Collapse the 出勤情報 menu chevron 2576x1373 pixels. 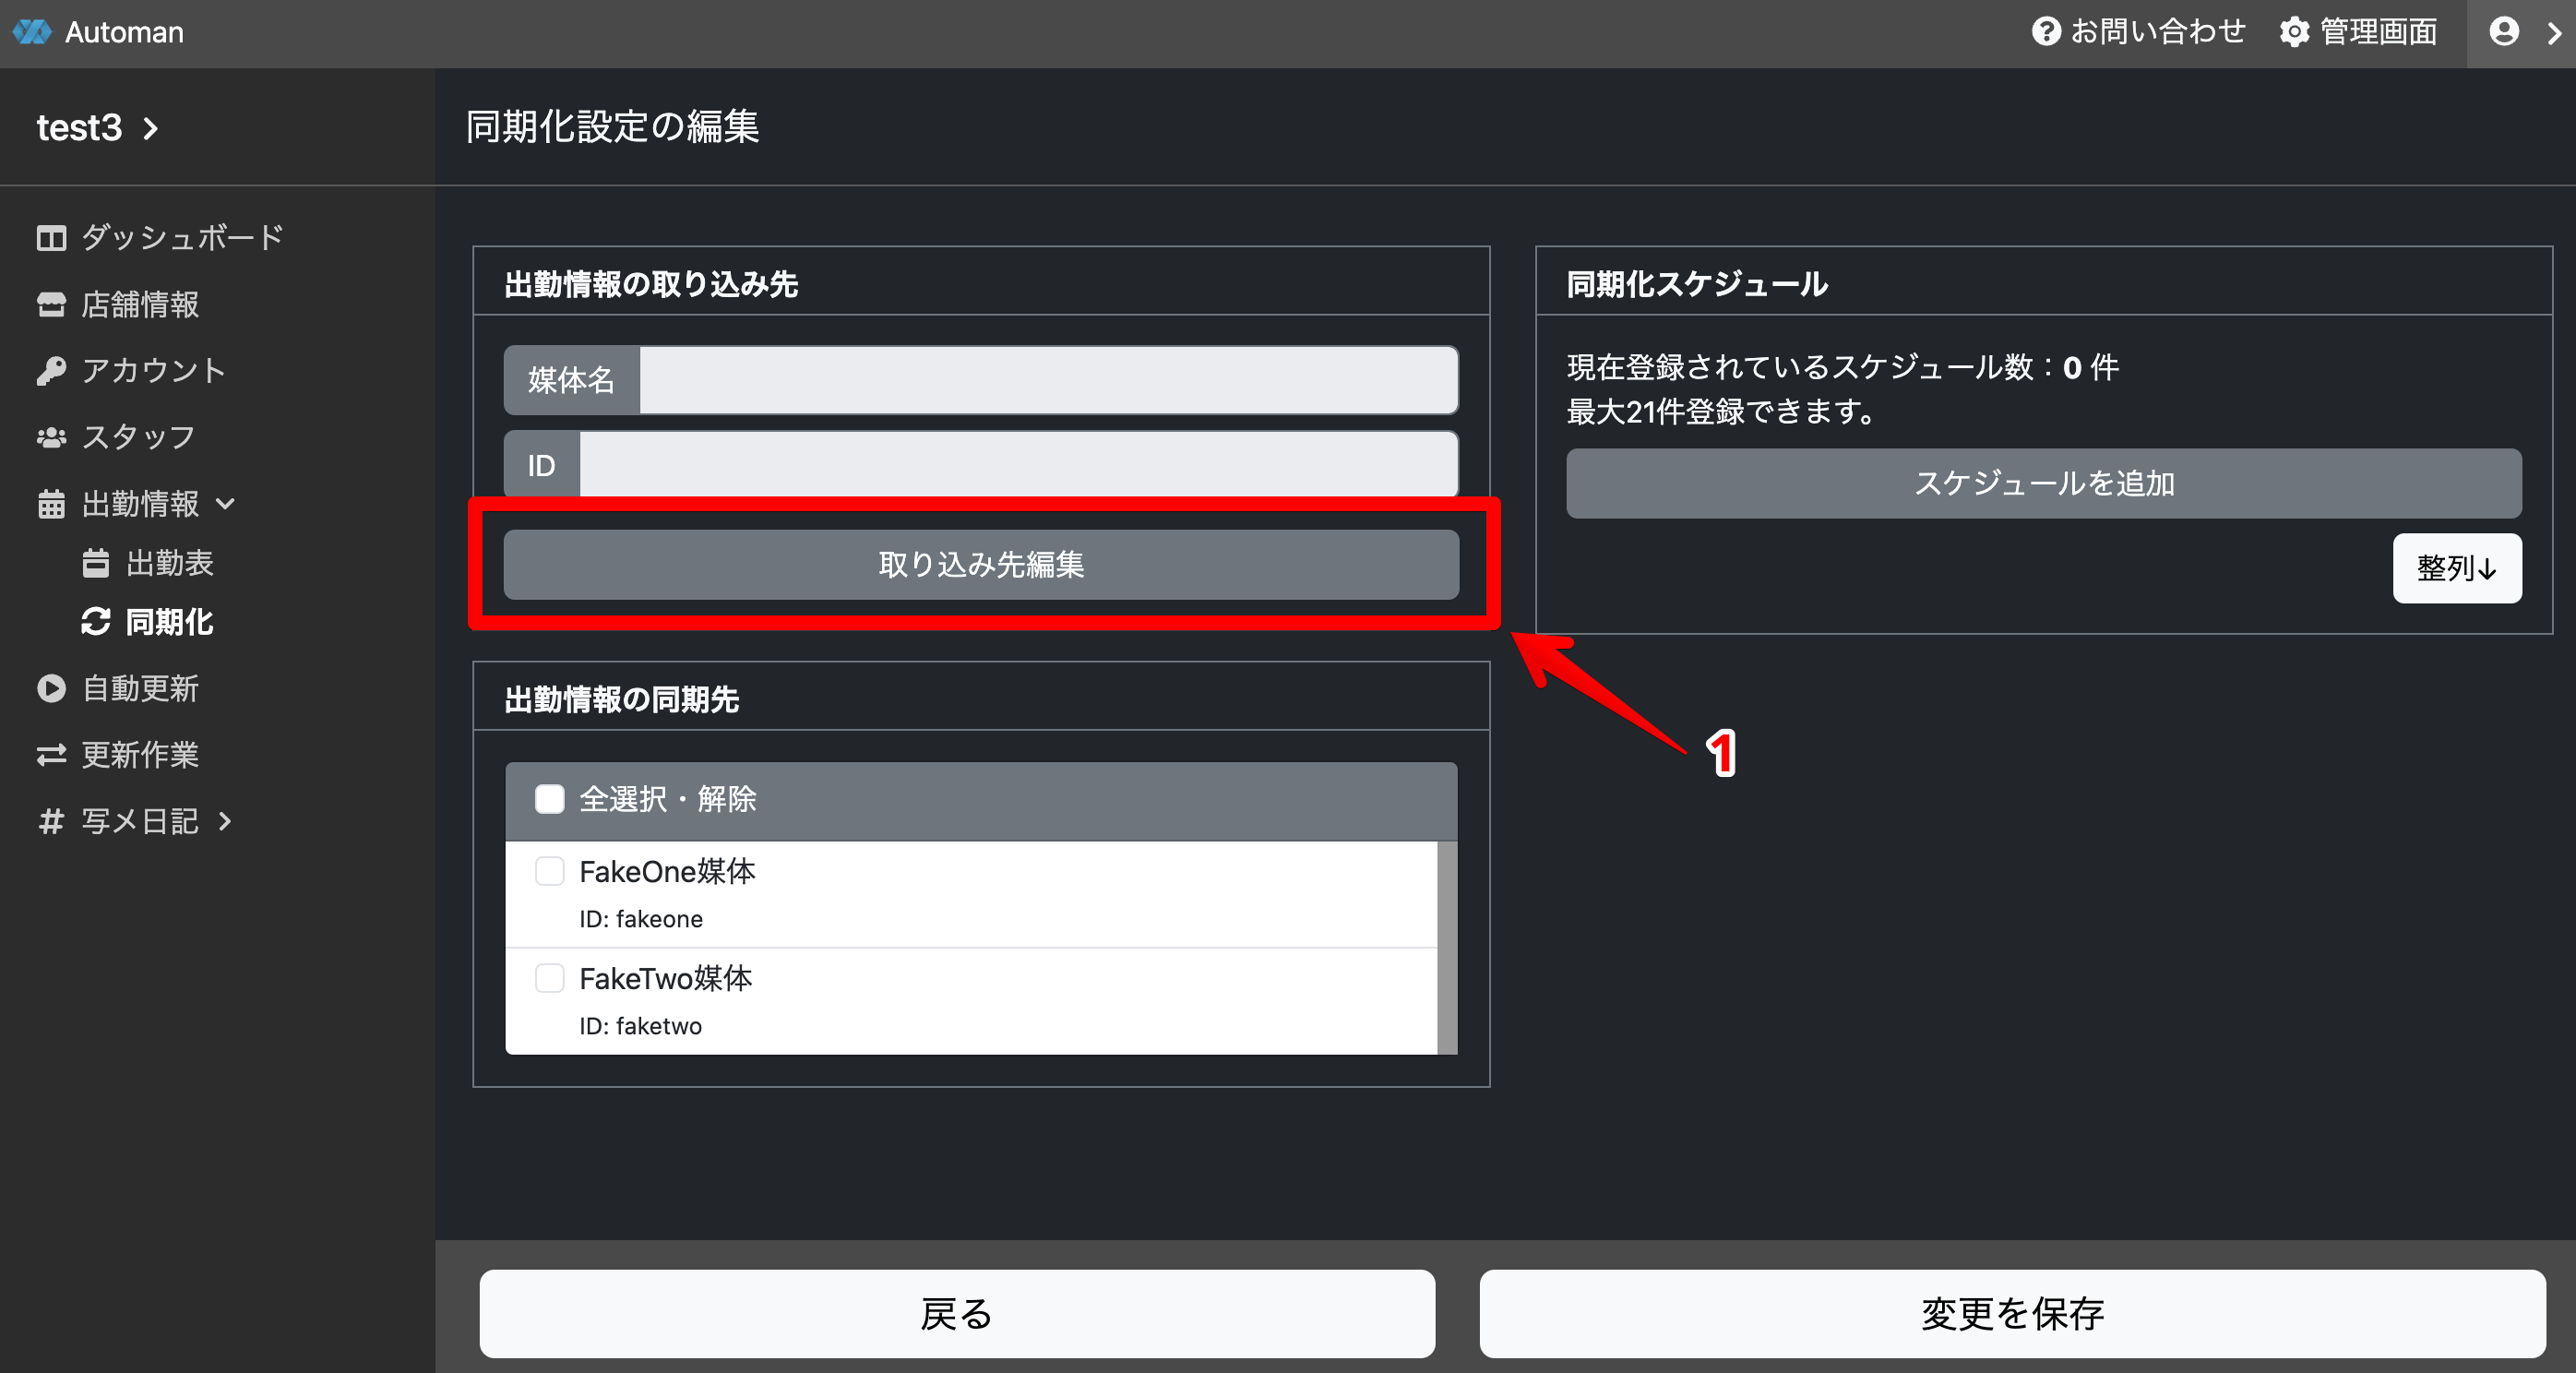[226, 504]
